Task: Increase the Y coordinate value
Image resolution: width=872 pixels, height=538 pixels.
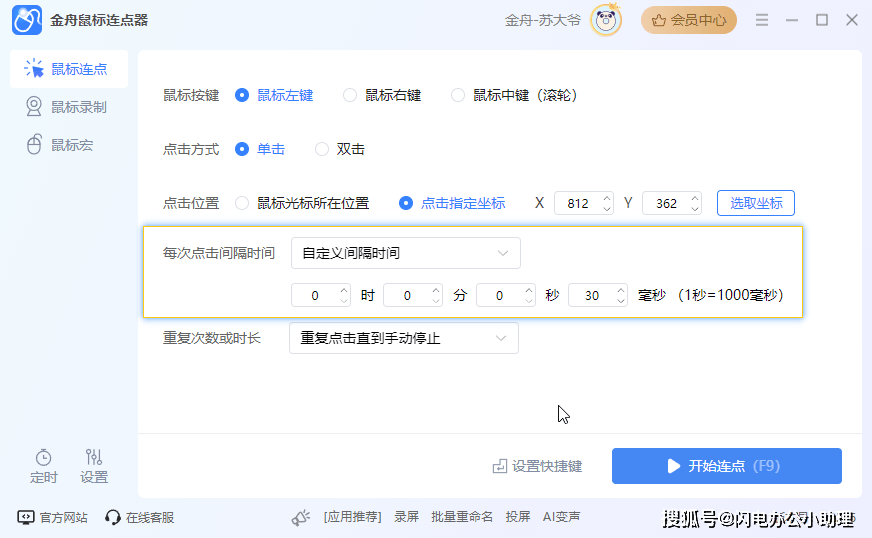Action: pos(695,198)
